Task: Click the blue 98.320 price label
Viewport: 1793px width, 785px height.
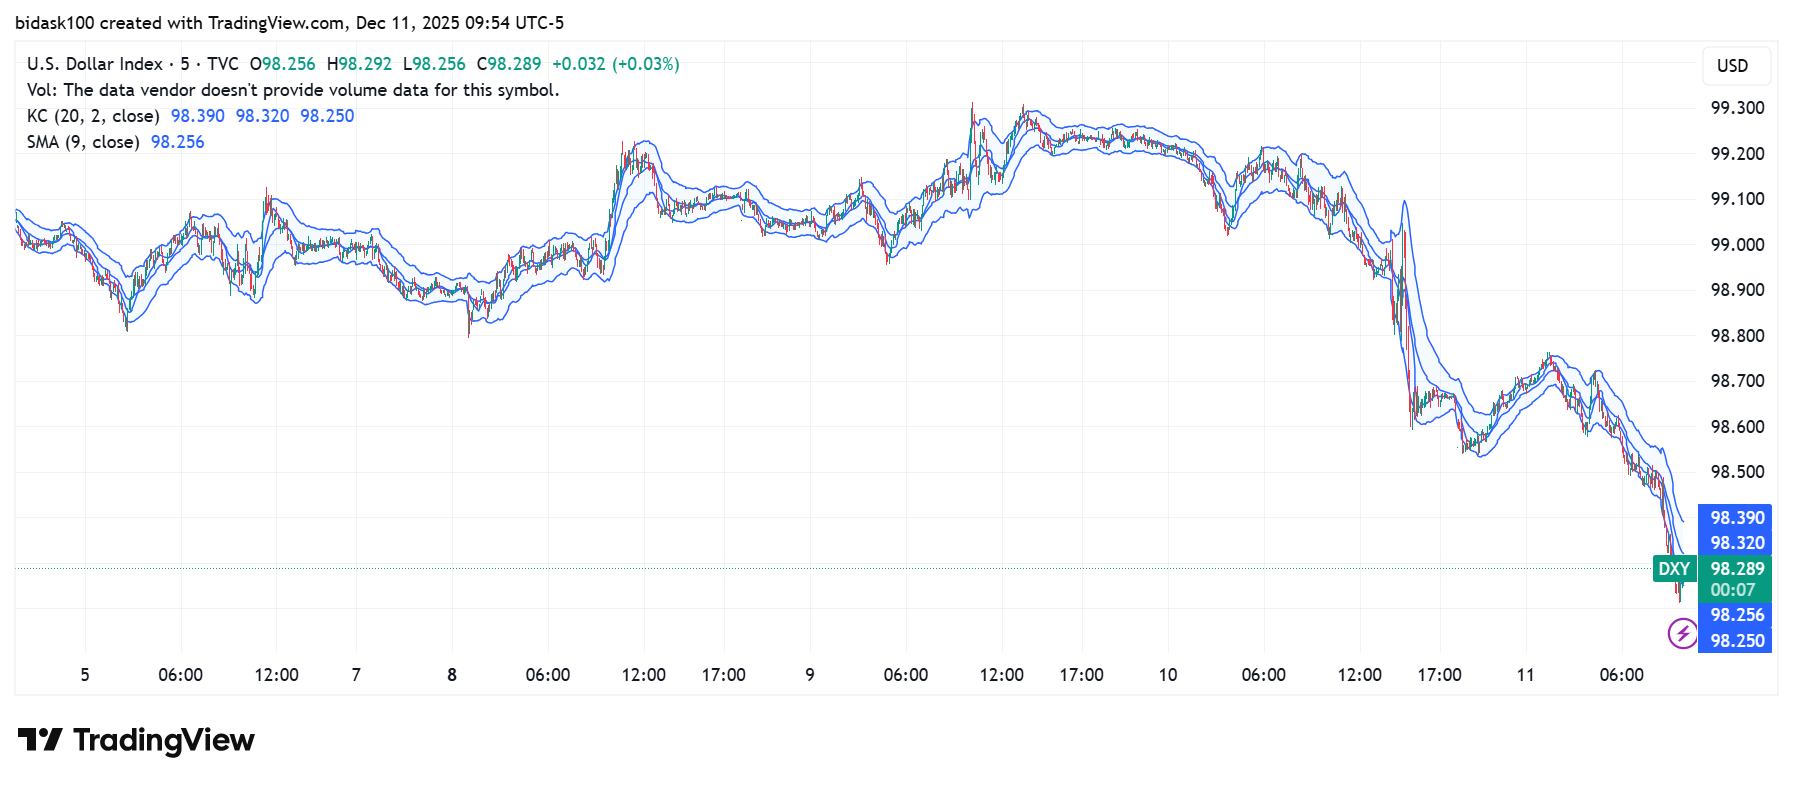Action: pos(1737,543)
